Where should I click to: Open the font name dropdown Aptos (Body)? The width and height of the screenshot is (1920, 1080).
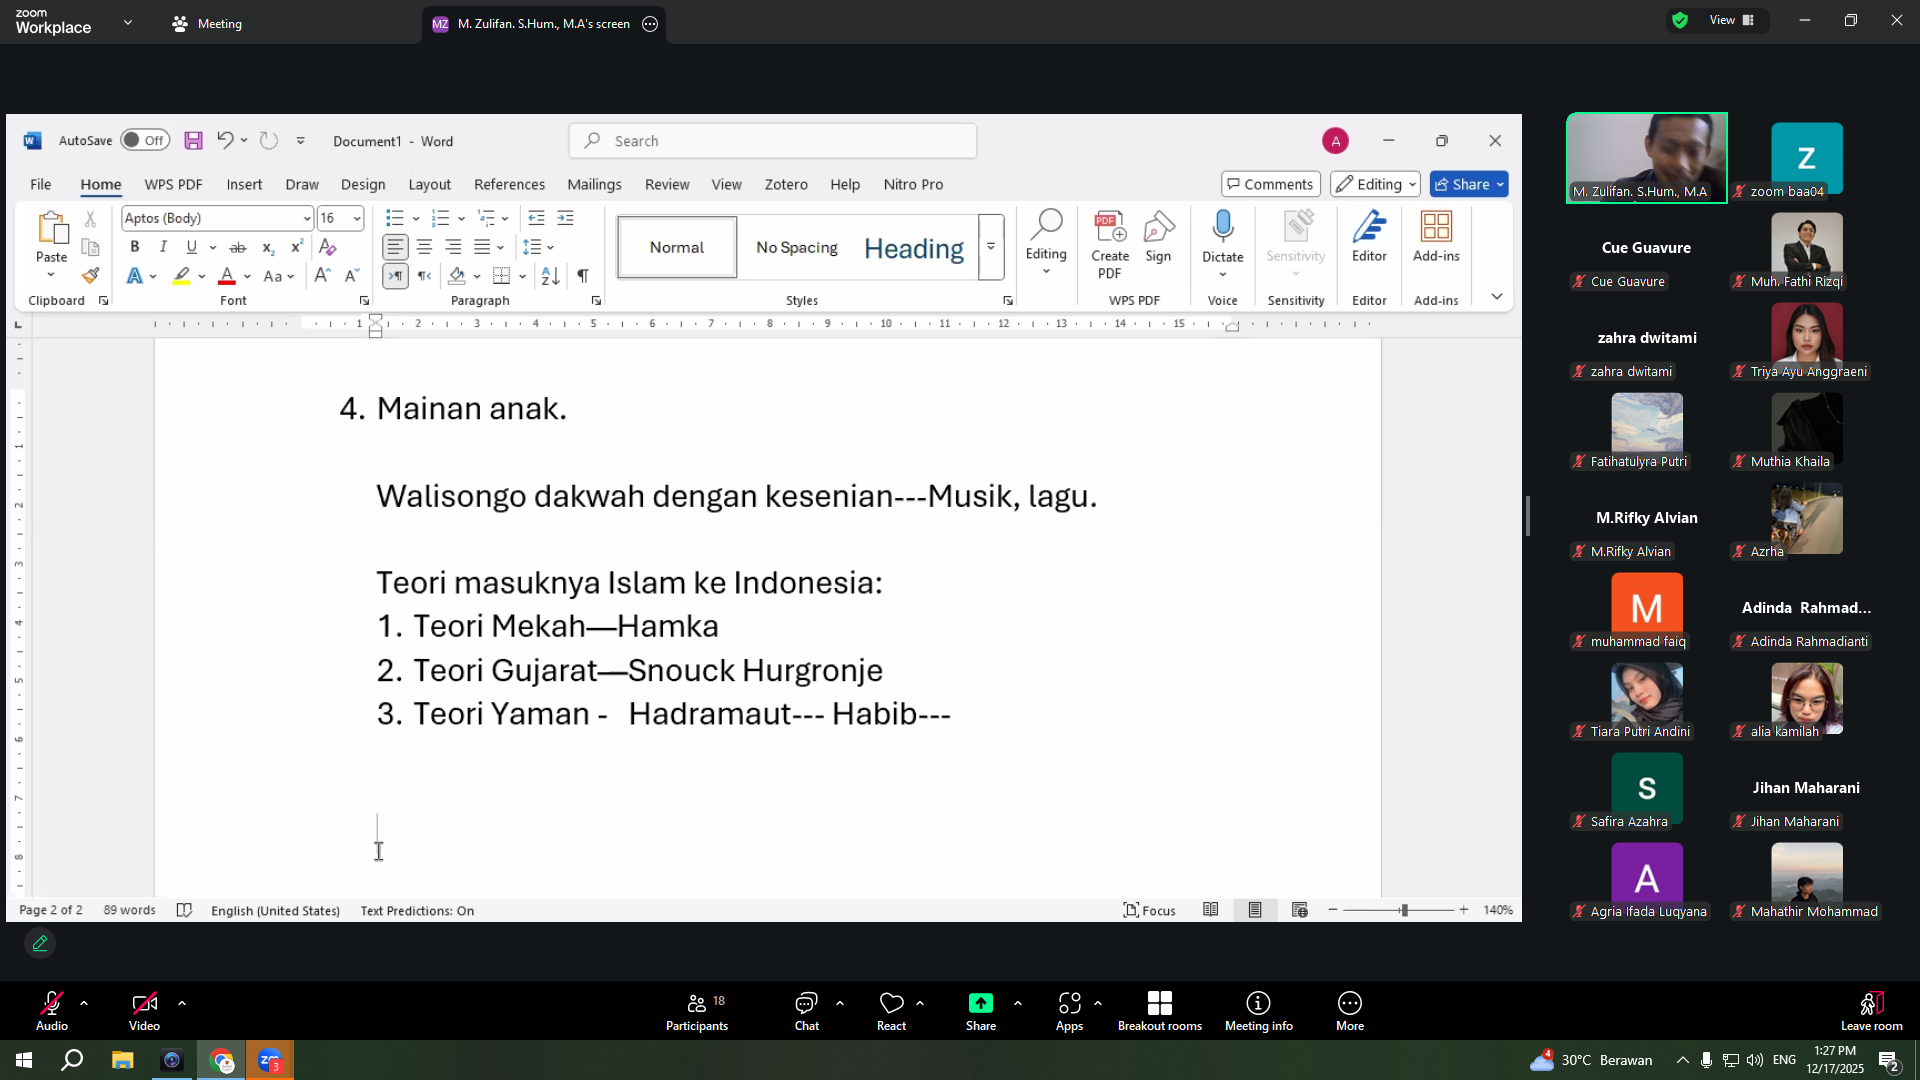pyautogui.click(x=306, y=218)
